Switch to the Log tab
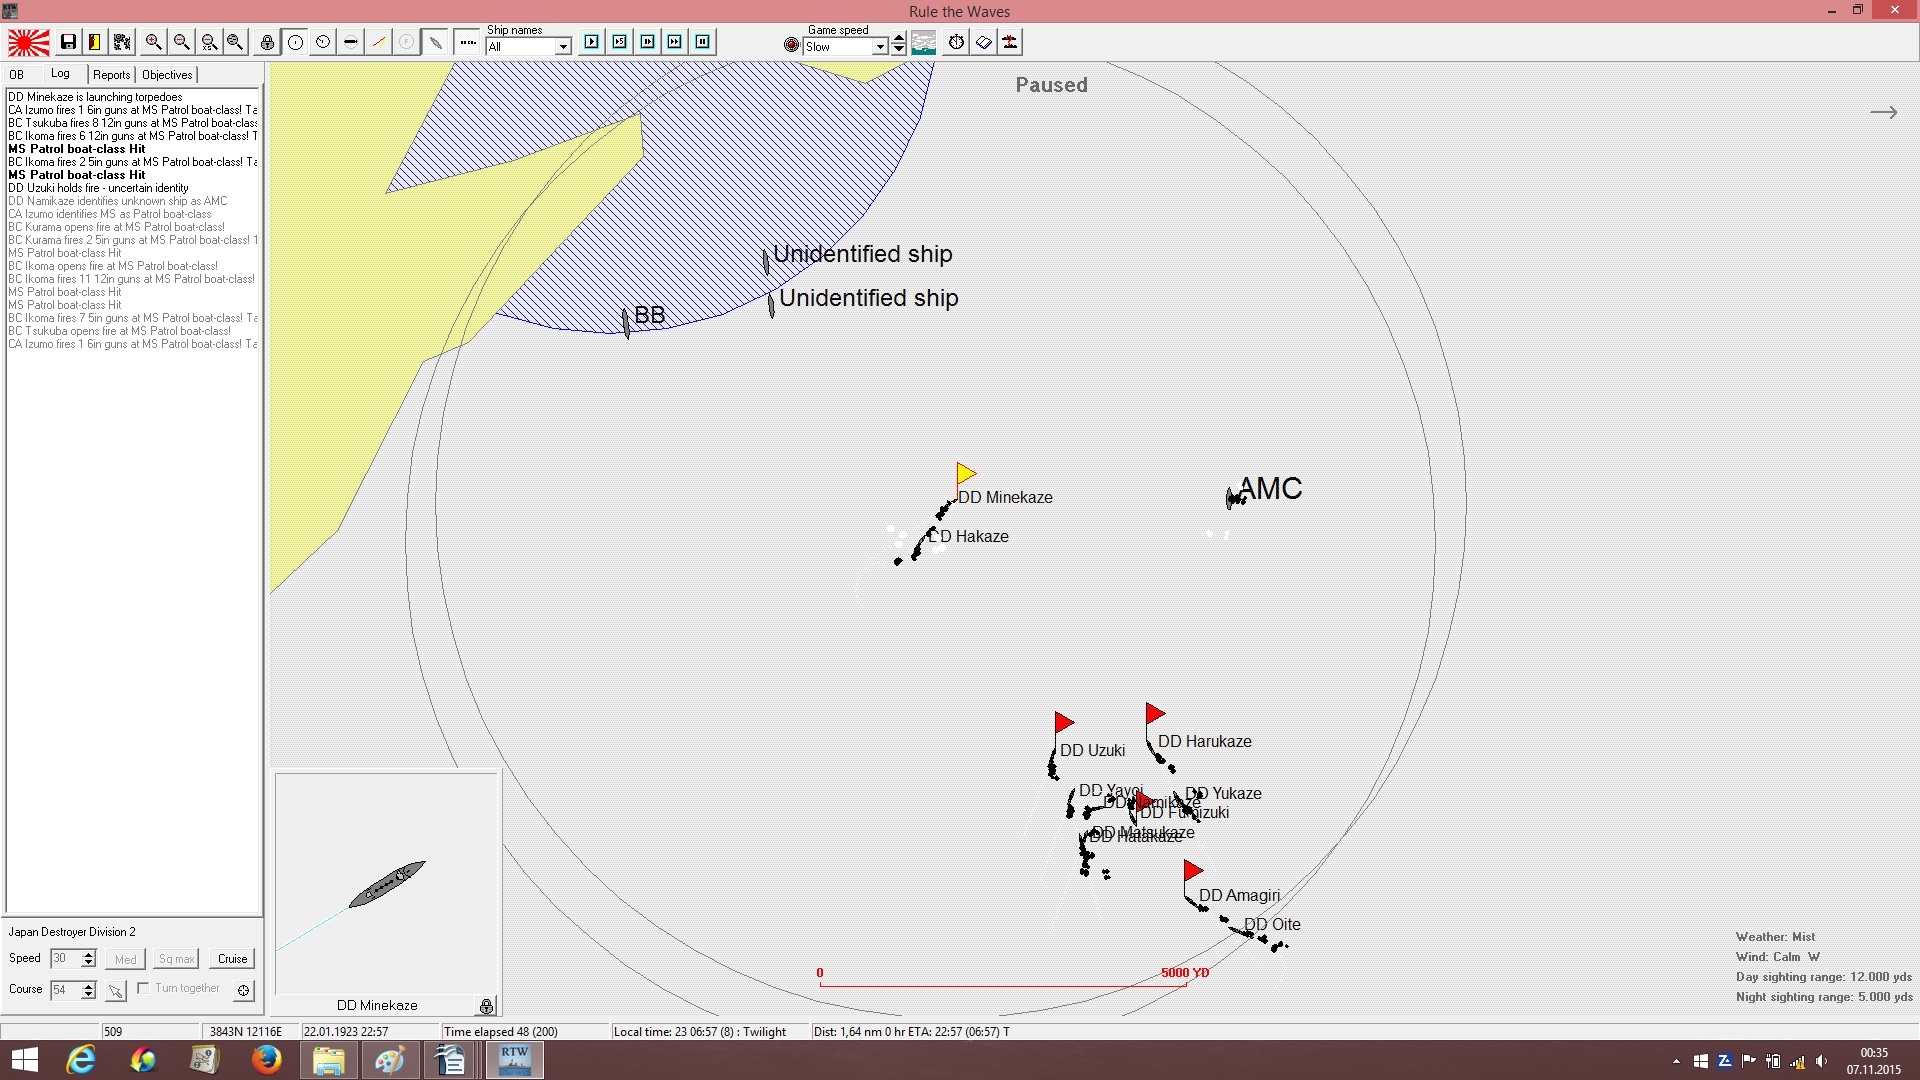This screenshot has height=1080, width=1920. (x=61, y=74)
